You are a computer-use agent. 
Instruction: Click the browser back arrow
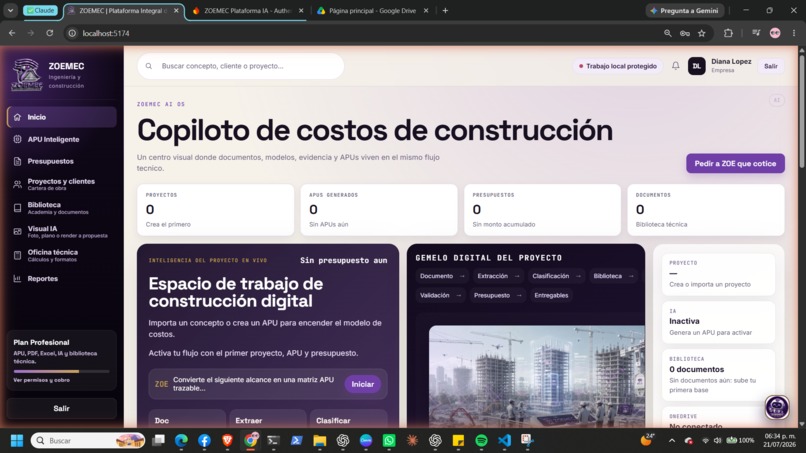[x=12, y=33]
